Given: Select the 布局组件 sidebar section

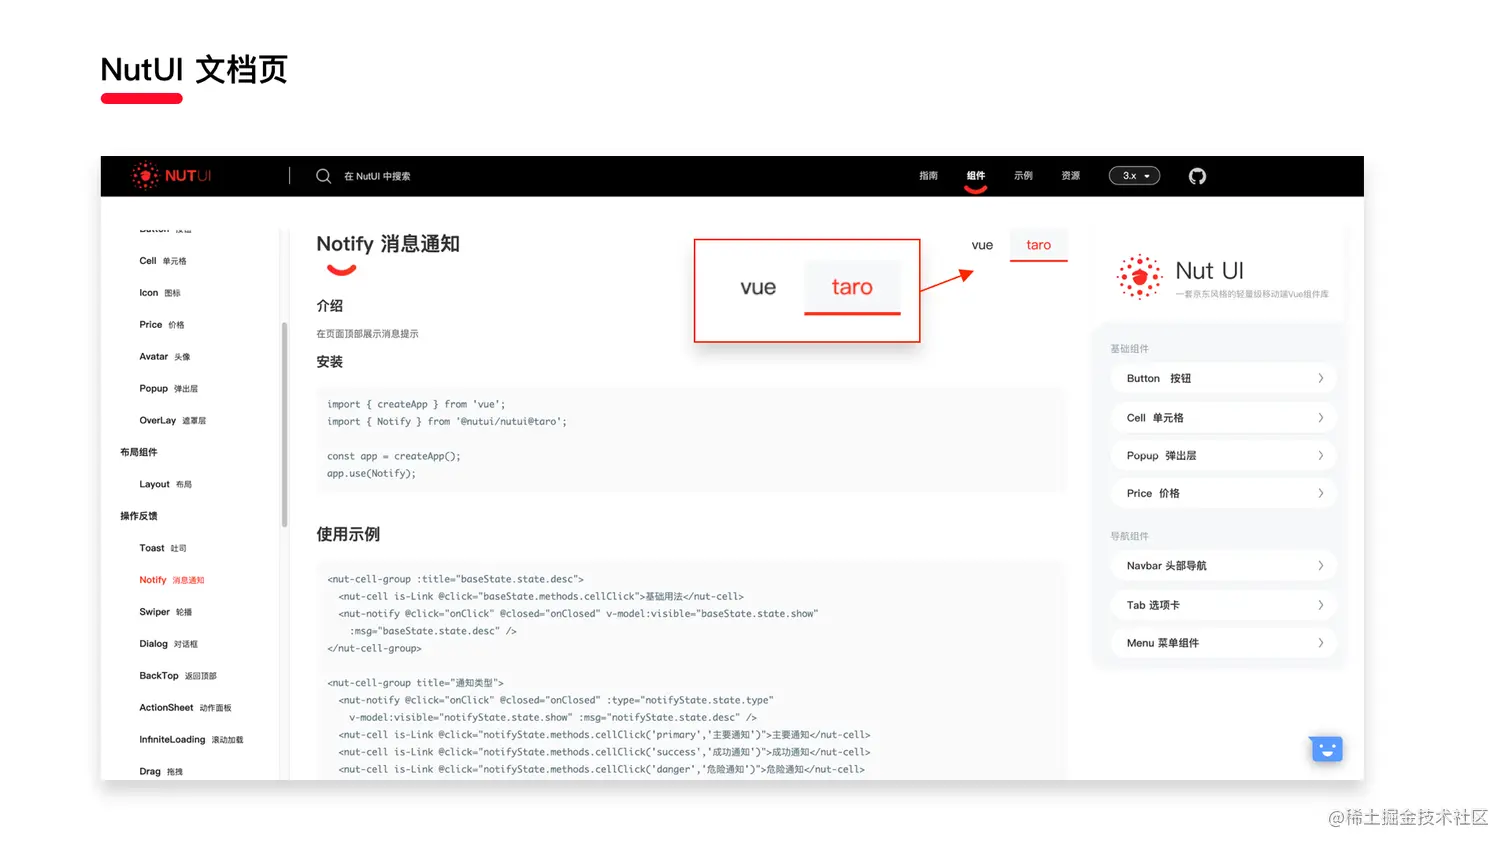Looking at the screenshot, I should [x=139, y=452].
